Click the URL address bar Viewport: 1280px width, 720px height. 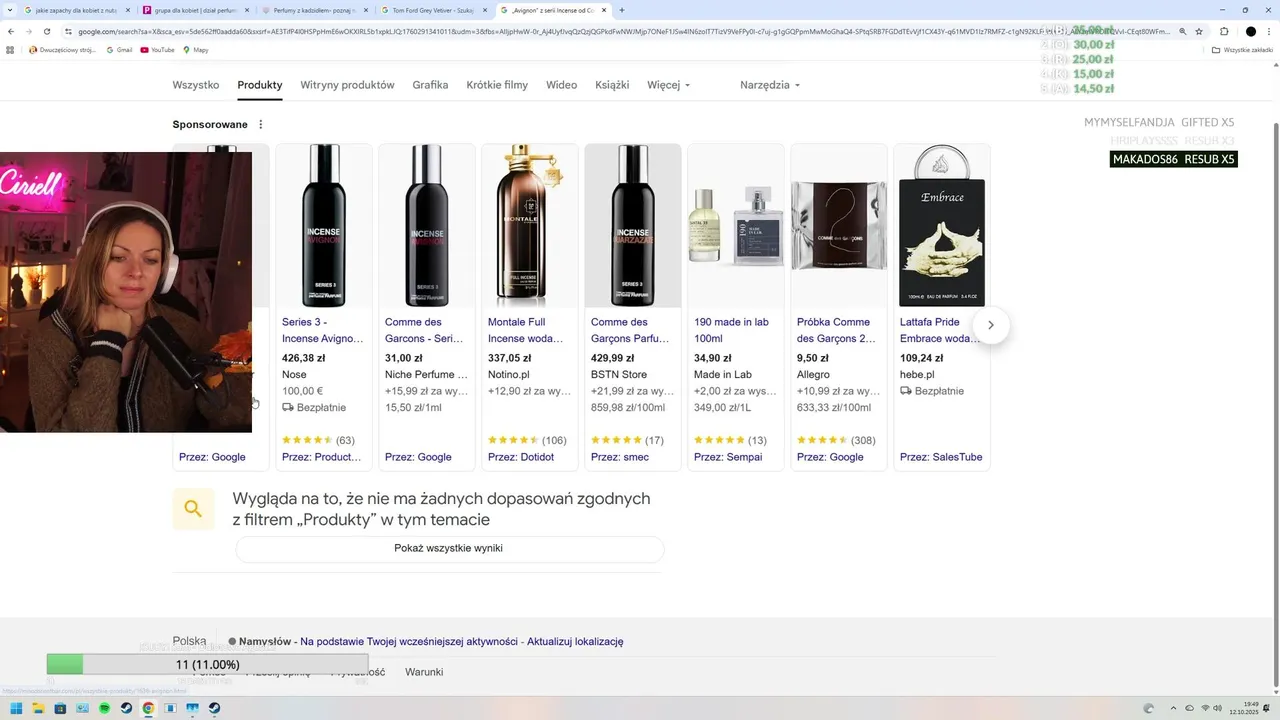[x=620, y=31]
